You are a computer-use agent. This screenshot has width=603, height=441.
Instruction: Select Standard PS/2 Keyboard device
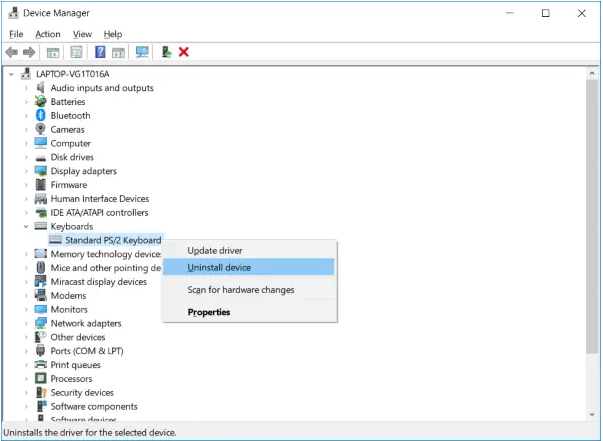[112, 240]
